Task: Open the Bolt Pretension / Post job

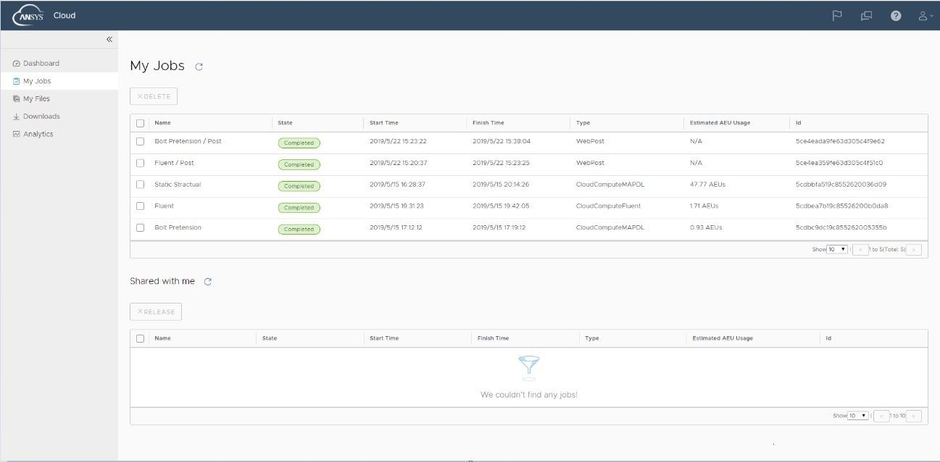Action: 188,142
